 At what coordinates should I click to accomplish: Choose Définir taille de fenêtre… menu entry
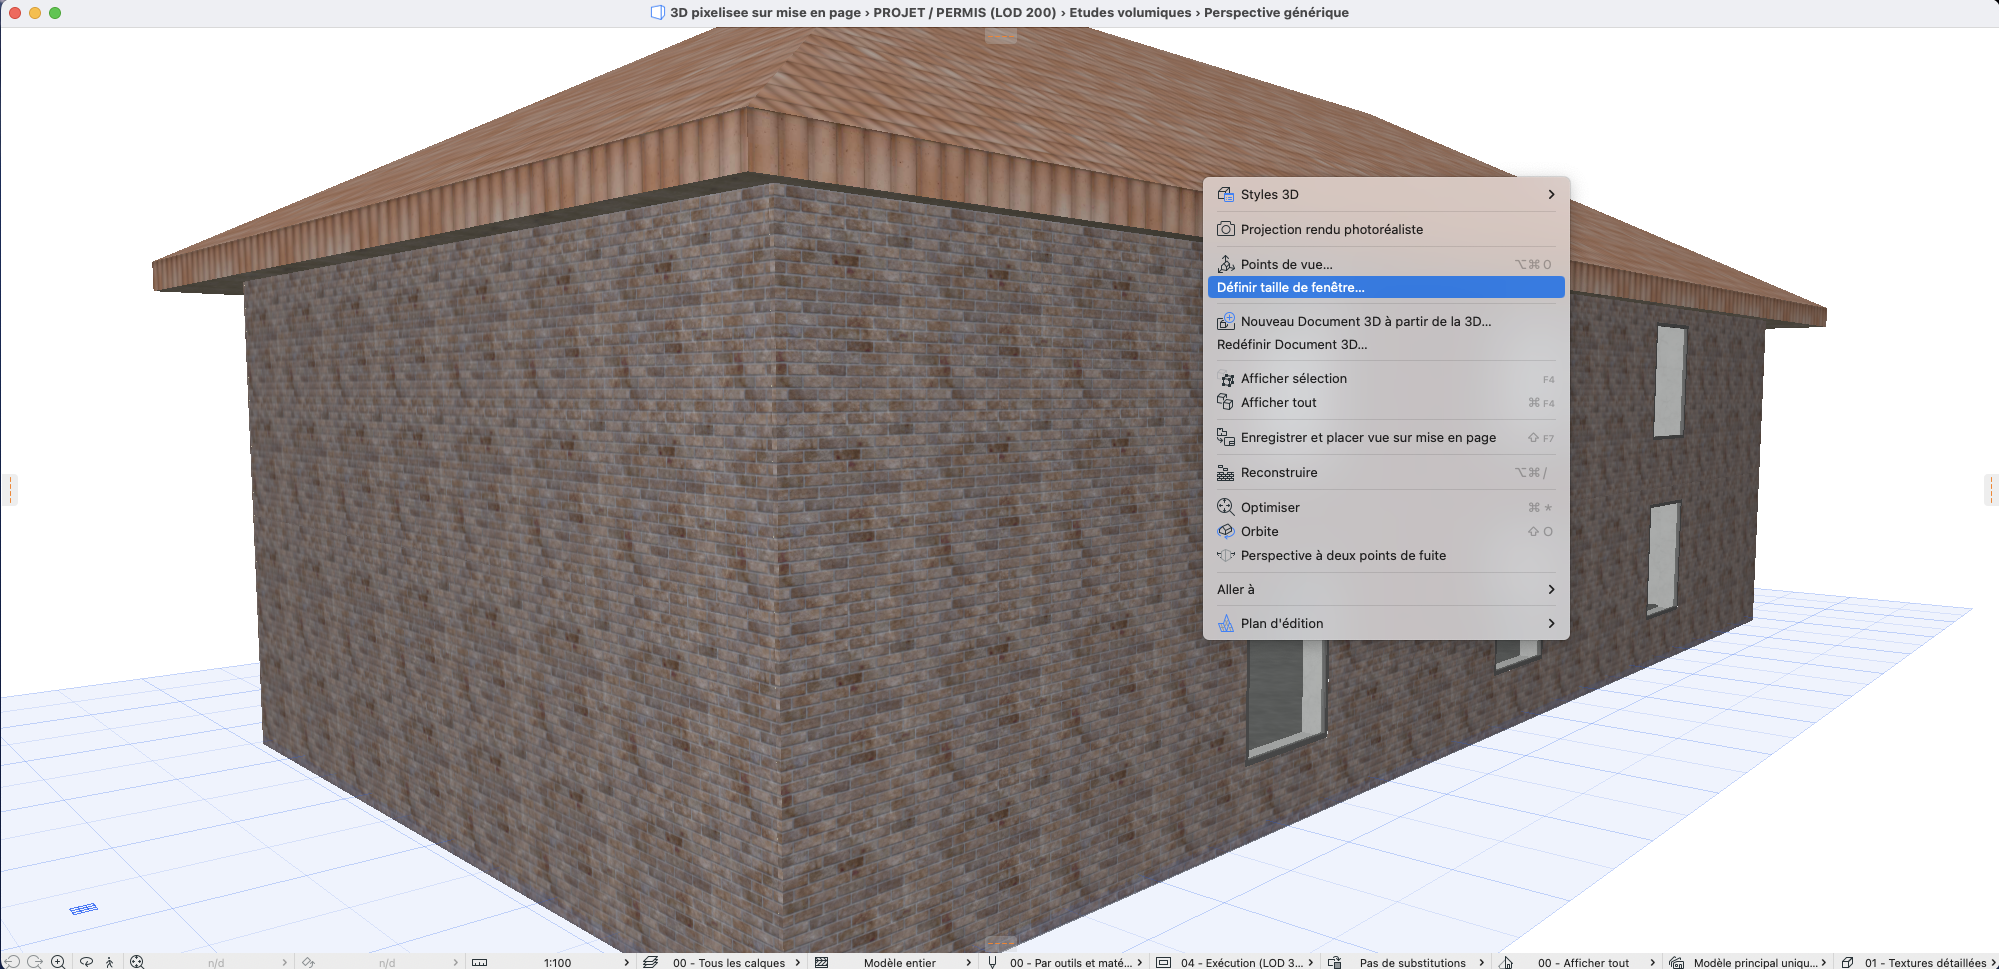tap(1386, 287)
